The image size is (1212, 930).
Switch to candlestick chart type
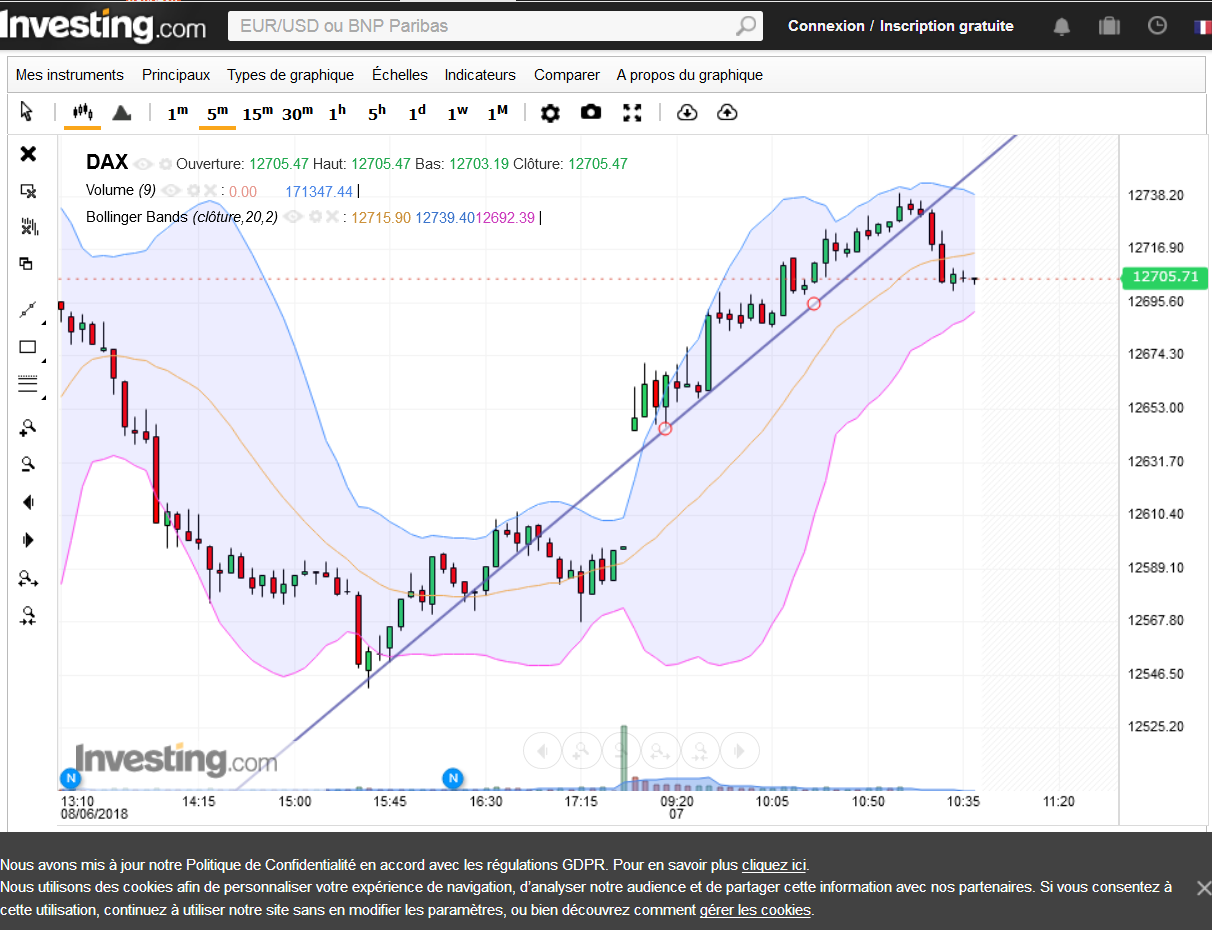(83, 111)
